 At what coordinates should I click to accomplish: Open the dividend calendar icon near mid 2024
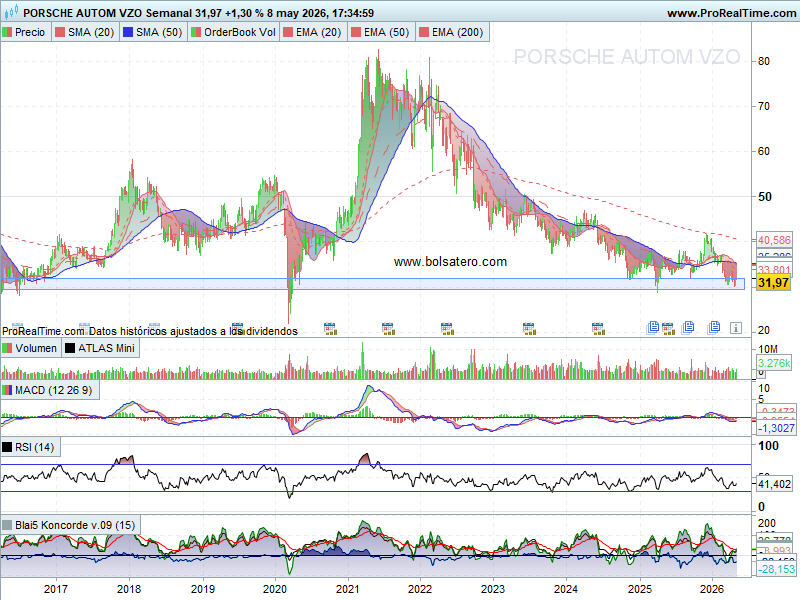598,328
